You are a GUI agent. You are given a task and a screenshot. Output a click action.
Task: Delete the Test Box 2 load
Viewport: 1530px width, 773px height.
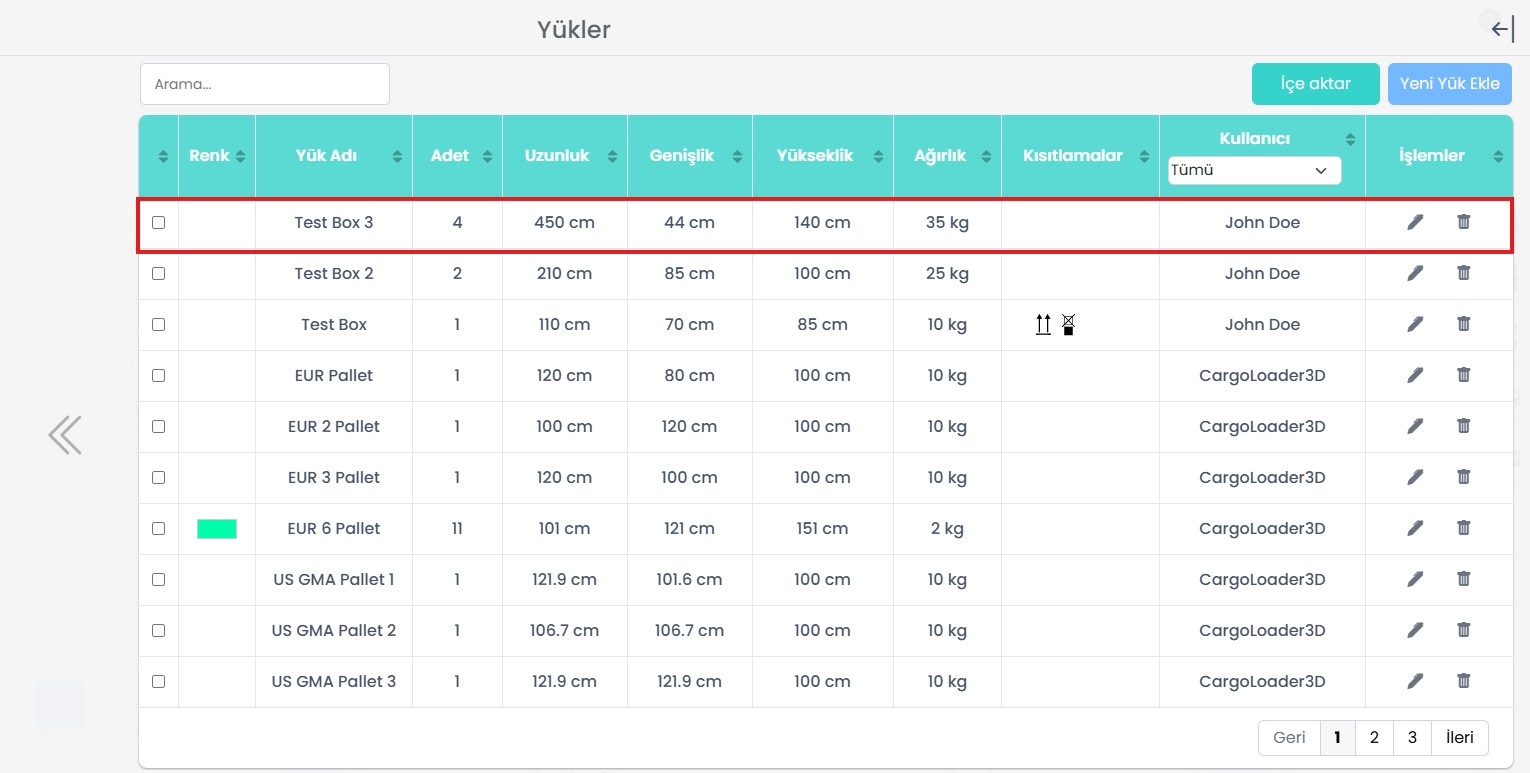point(1463,273)
